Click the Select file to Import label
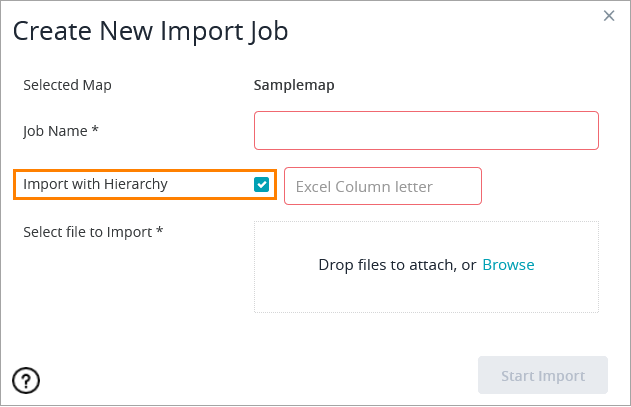 pyautogui.click(x=92, y=232)
